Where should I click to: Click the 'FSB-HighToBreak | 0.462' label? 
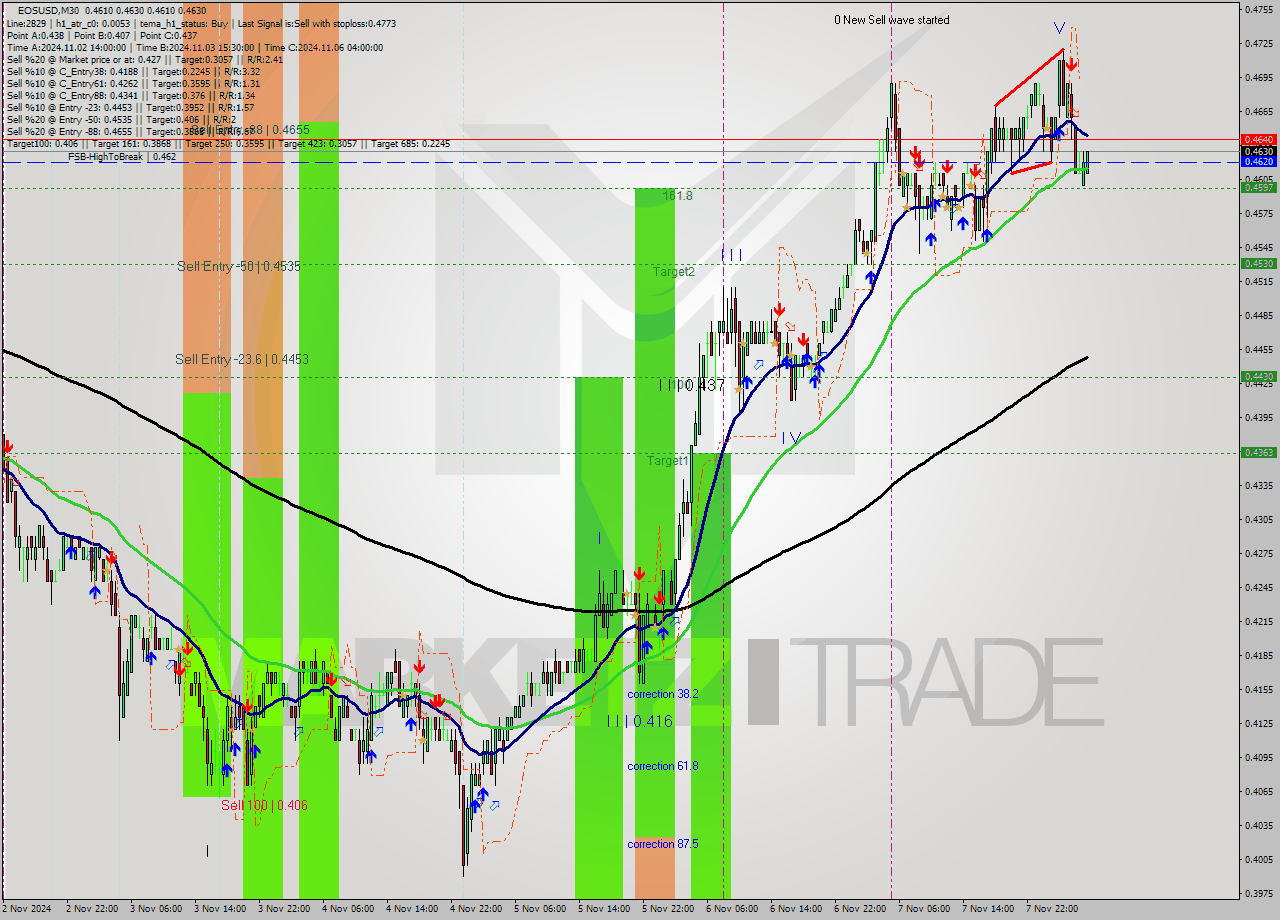coord(122,157)
